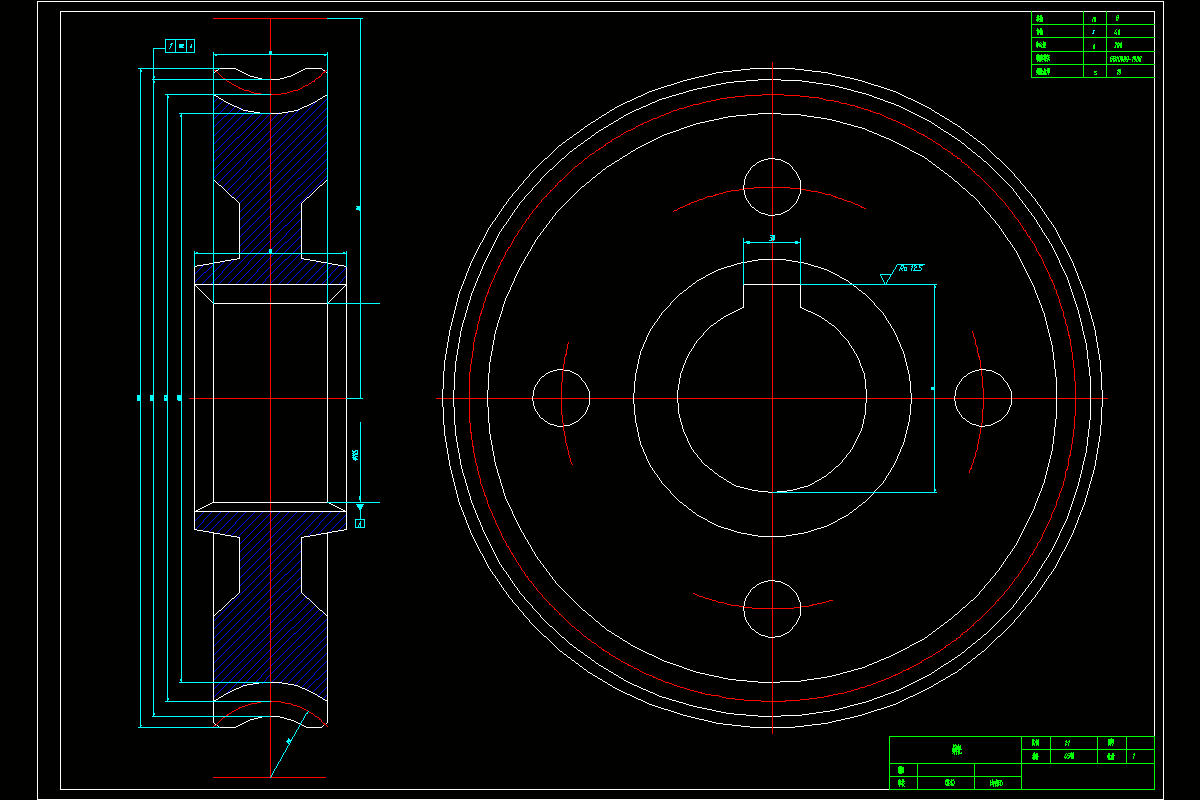Select the rotated bore diameter dimension text

click(357, 454)
